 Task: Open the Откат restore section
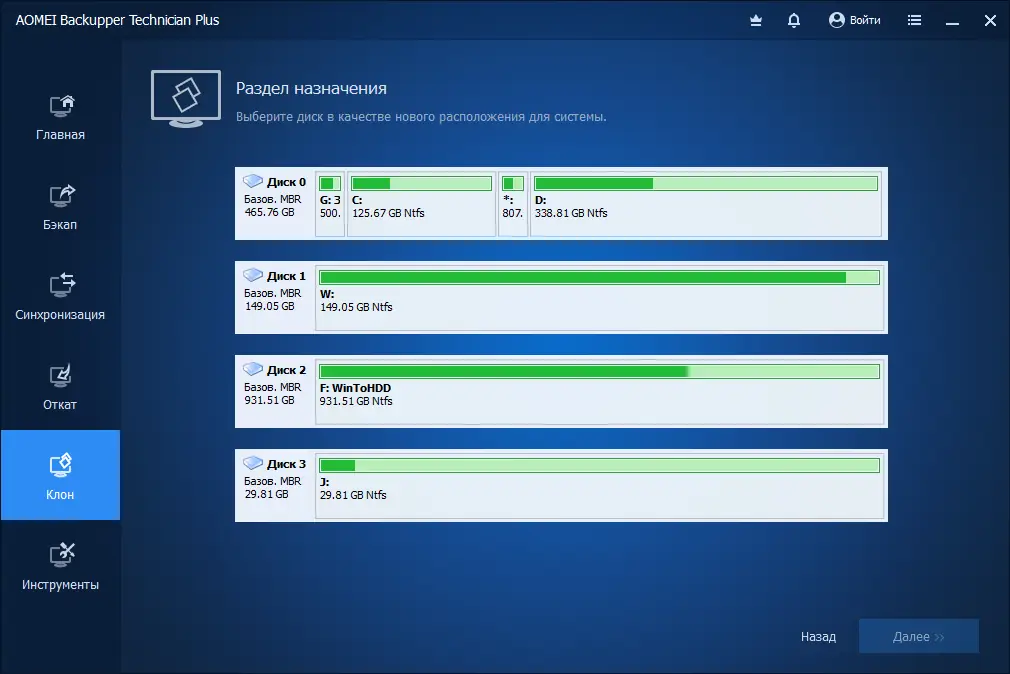[x=60, y=388]
